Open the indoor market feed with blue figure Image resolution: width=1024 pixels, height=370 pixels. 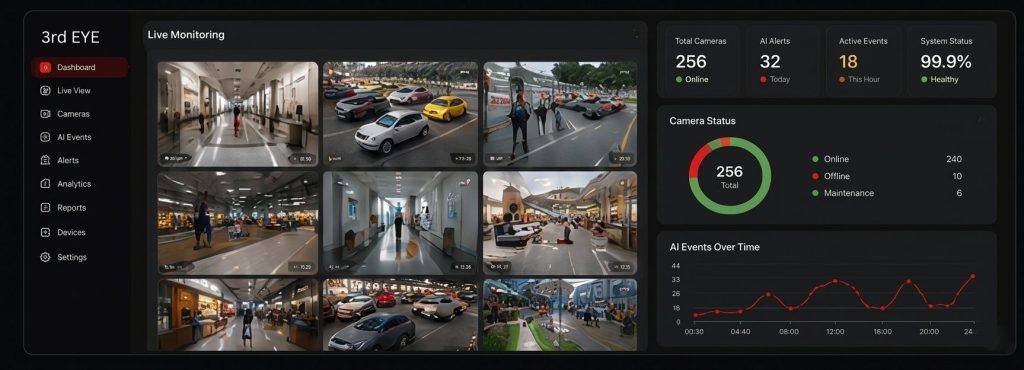click(x=238, y=223)
